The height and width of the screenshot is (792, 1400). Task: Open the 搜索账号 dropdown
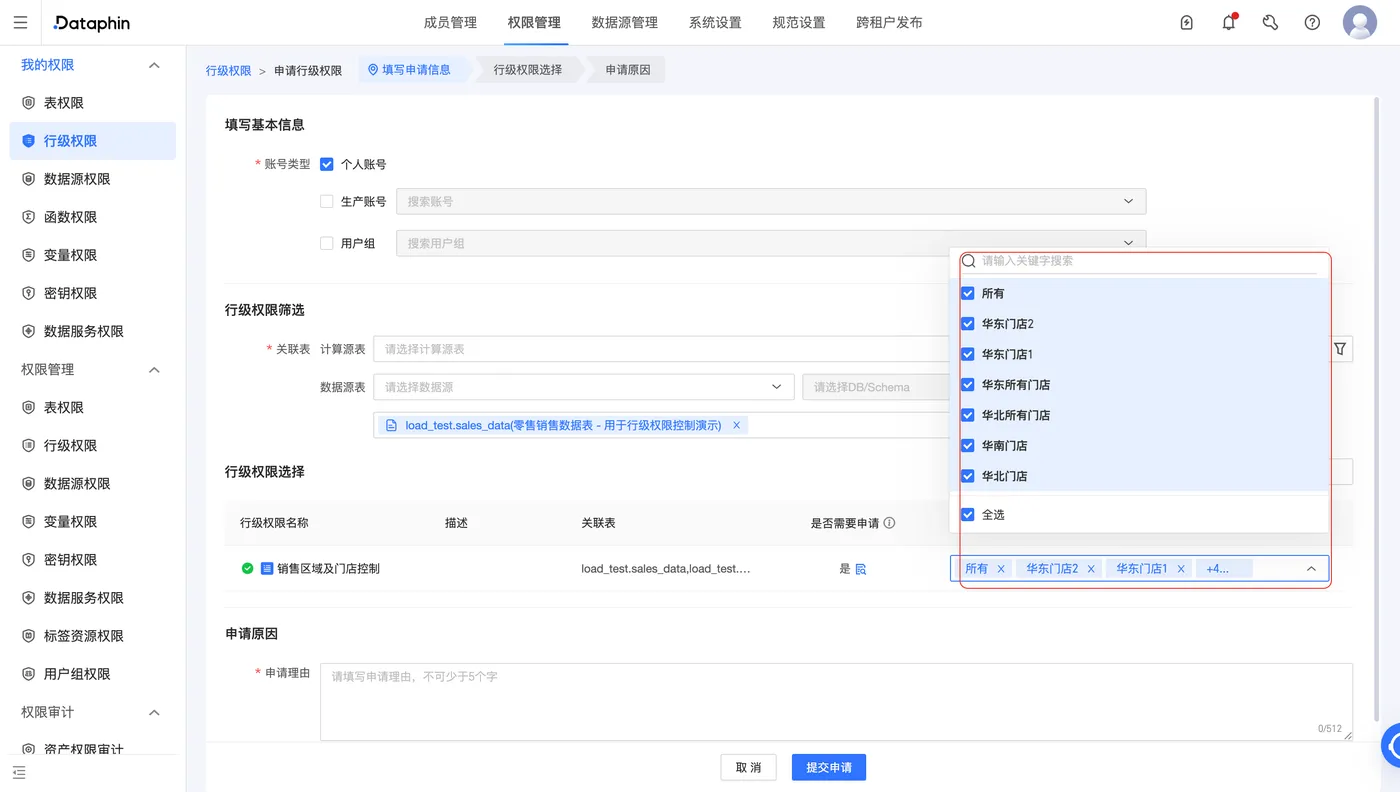pos(771,201)
